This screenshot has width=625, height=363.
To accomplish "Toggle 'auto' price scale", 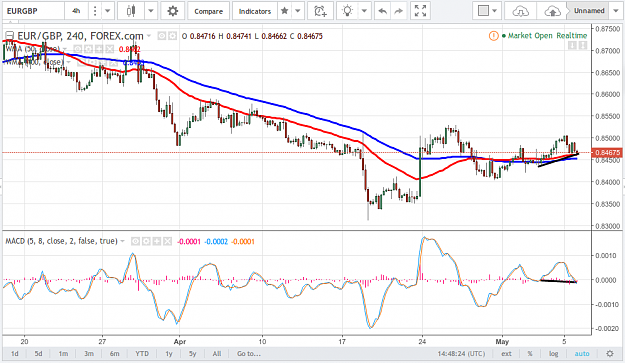I will 582,353.
